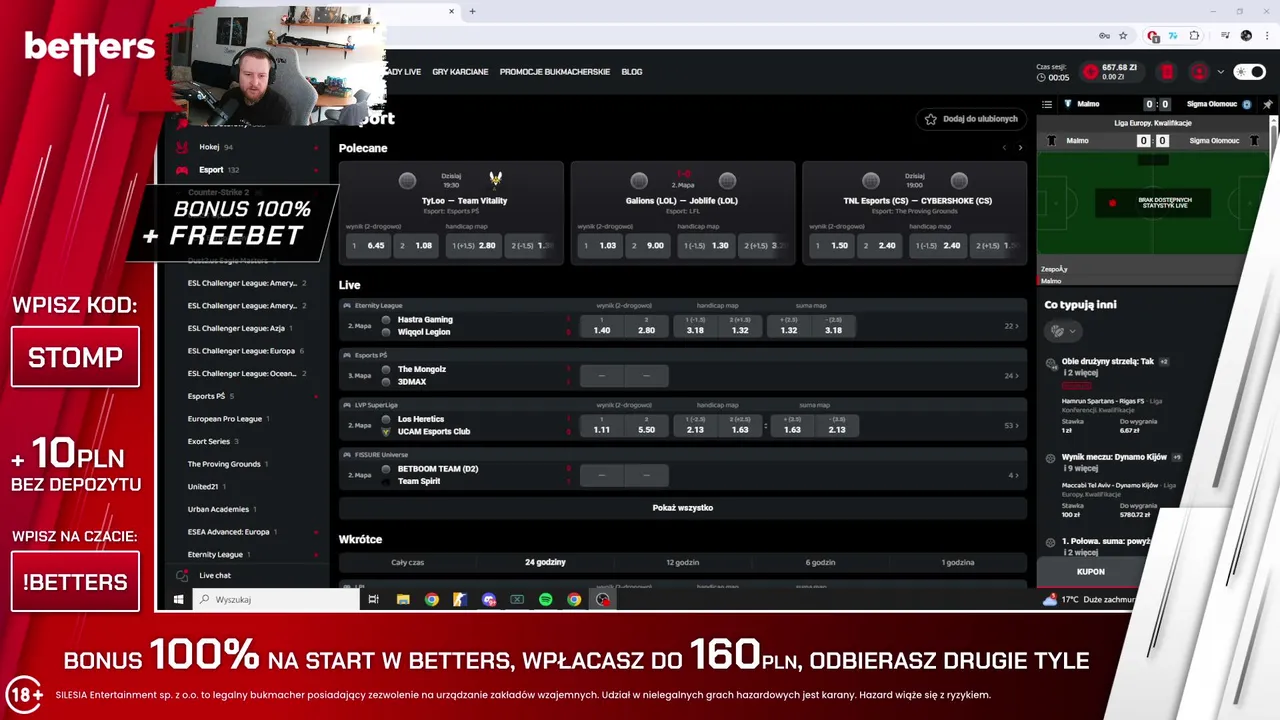Select 24 godziny time filter tab
1280x720 pixels.
[x=545, y=562]
